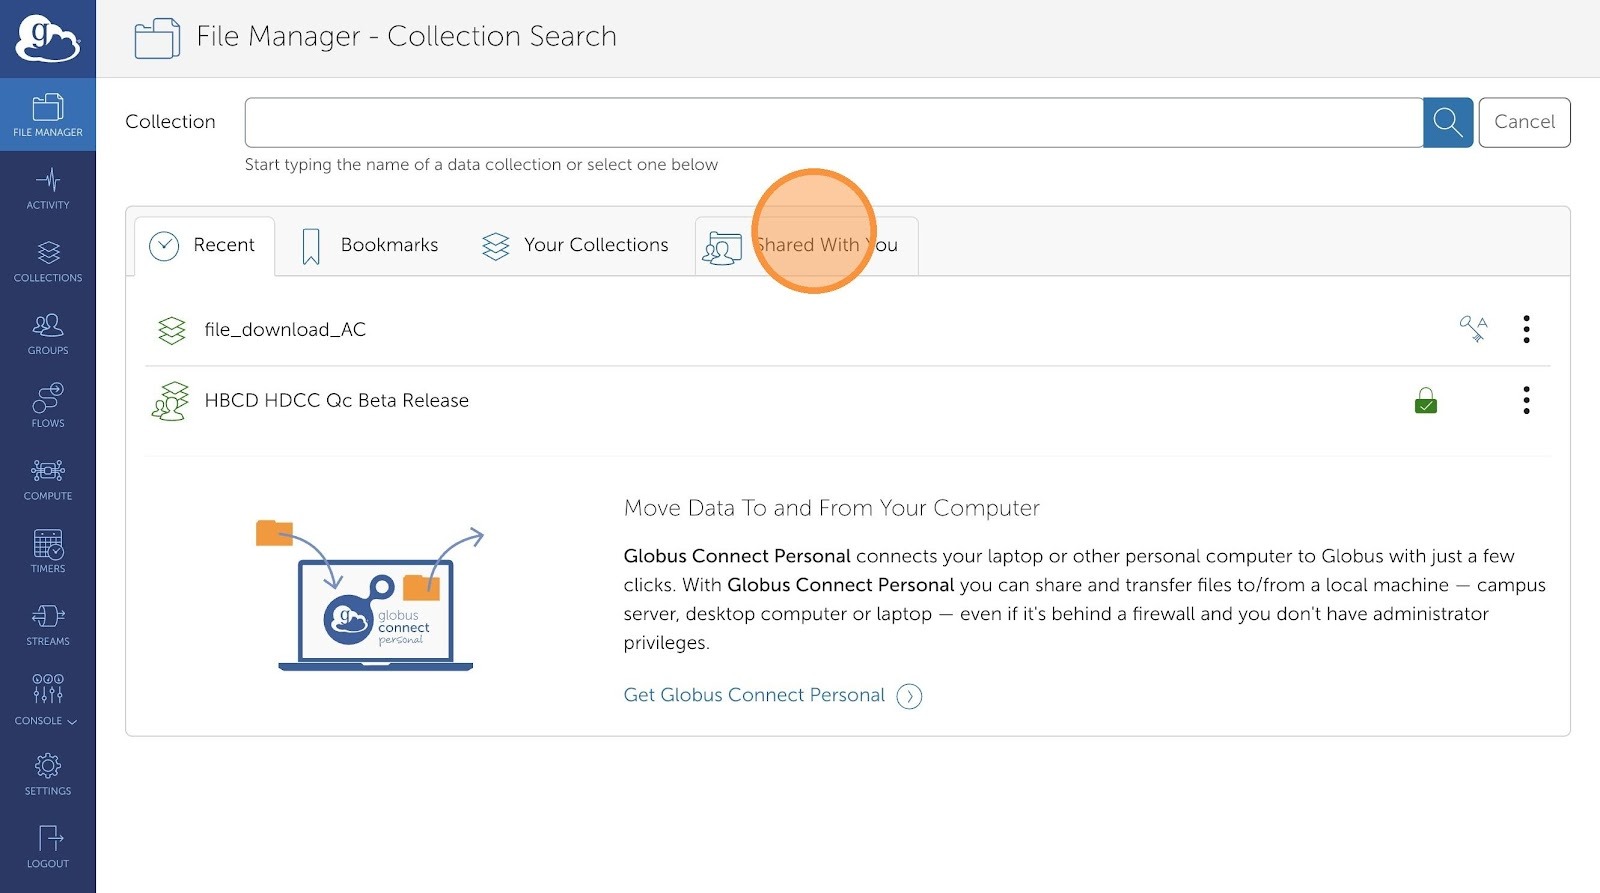Select HBCD HDCC Qc Beta Release
The height and width of the screenshot is (893, 1600).
click(336, 401)
